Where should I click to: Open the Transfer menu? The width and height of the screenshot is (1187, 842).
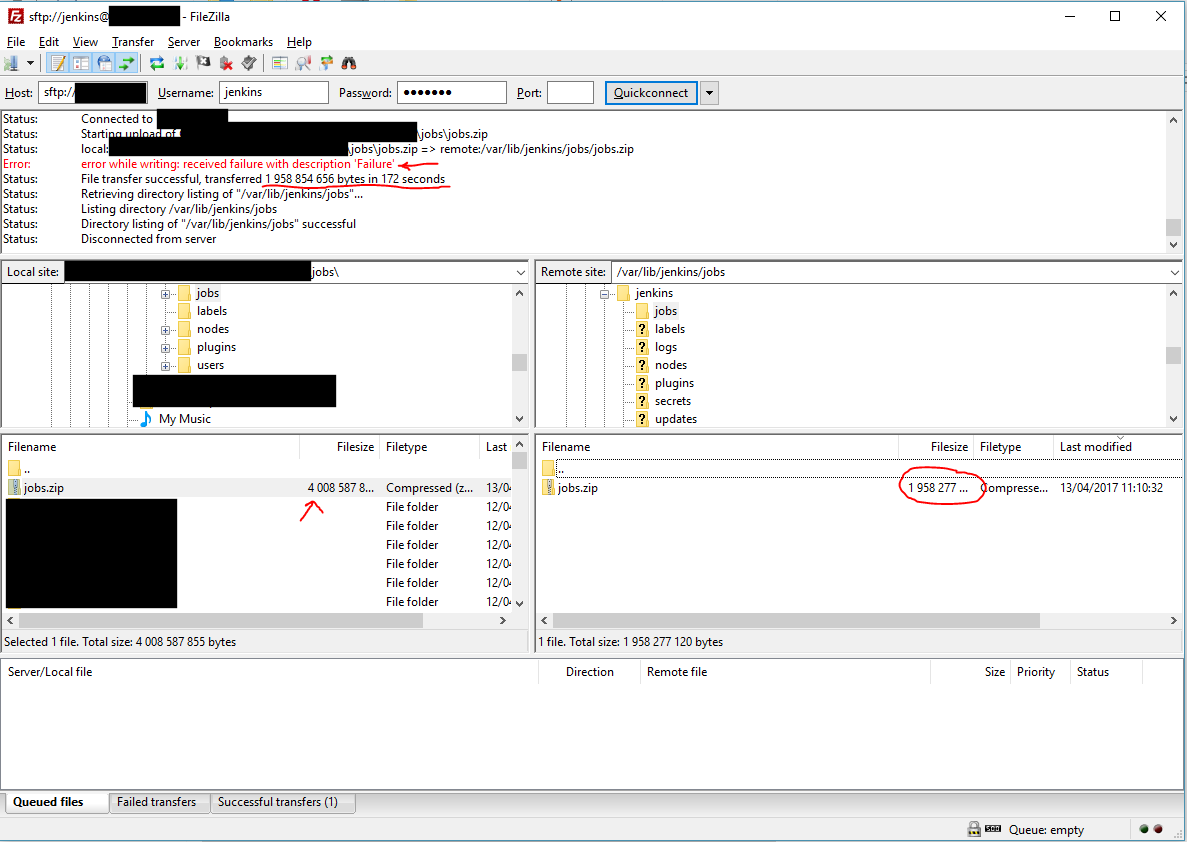(x=133, y=42)
